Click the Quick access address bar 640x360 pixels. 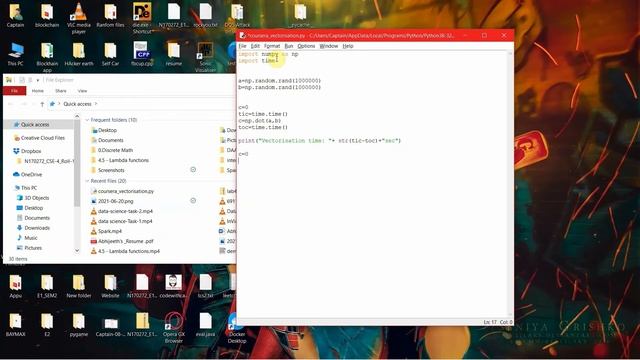pos(141,104)
